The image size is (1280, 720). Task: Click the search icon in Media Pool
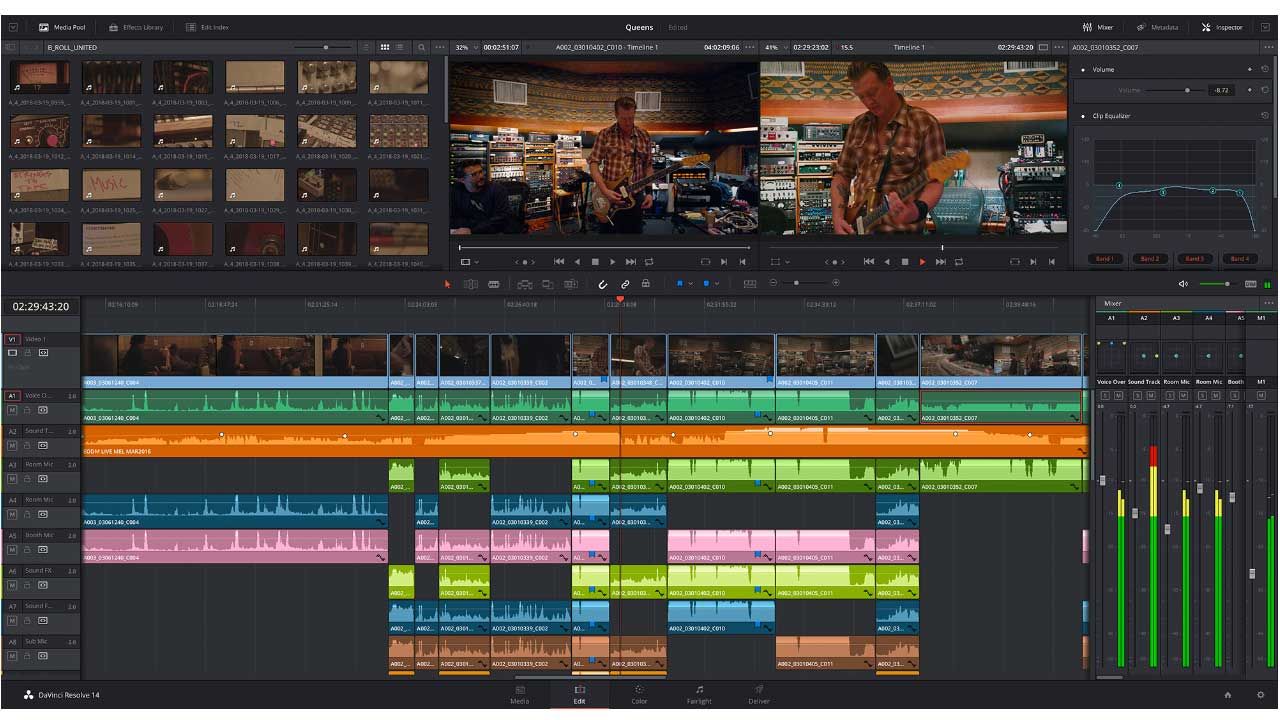421,47
